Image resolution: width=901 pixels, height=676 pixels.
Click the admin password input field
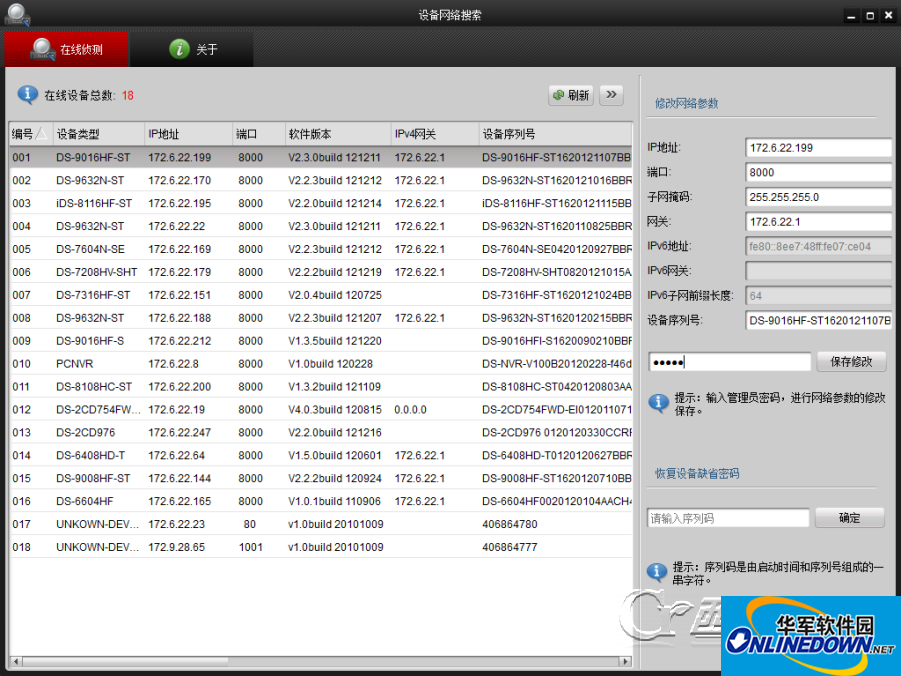point(729,360)
